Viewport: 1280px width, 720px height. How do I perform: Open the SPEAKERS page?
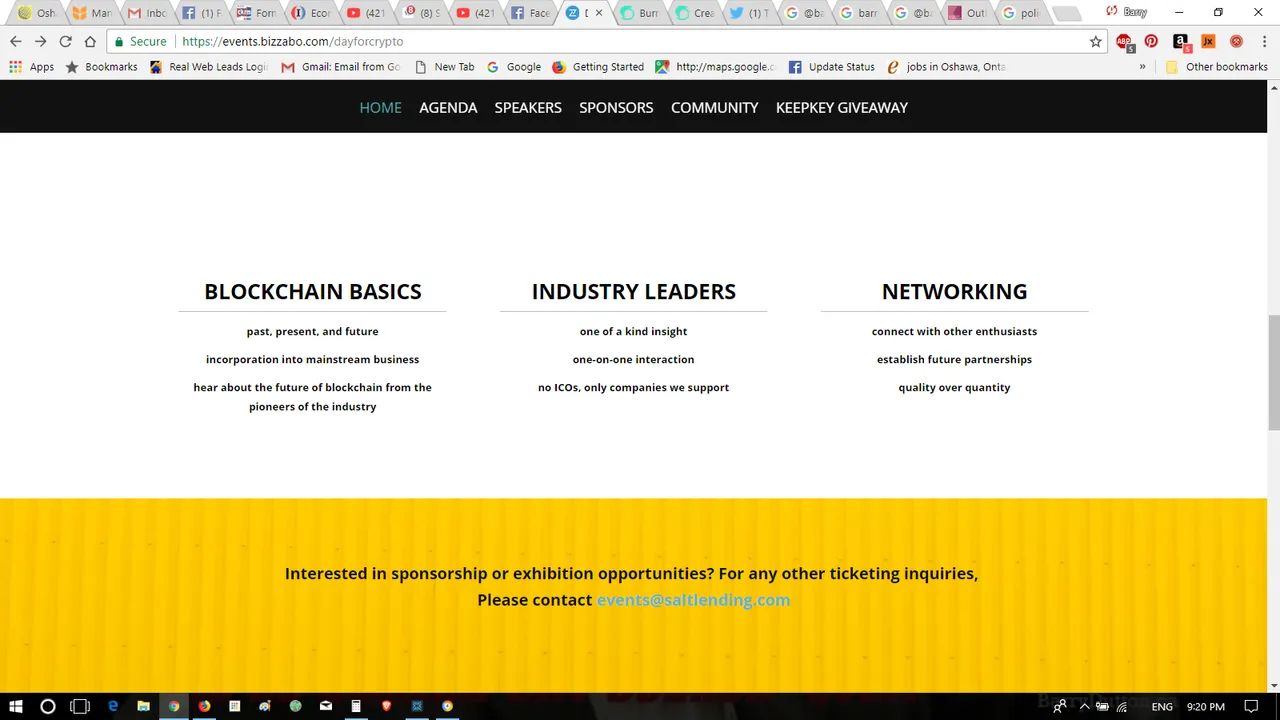528,107
